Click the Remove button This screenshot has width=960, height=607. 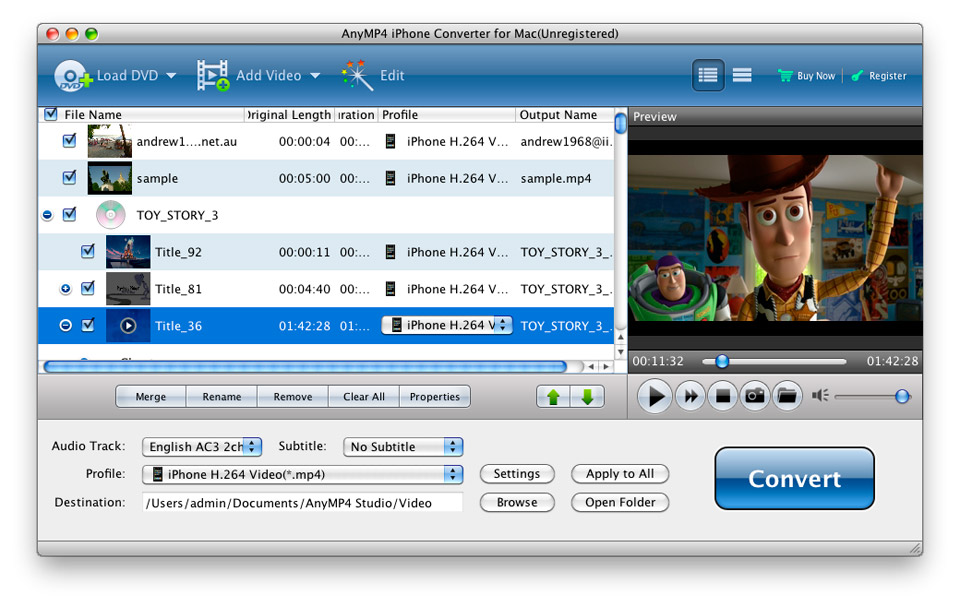(293, 397)
